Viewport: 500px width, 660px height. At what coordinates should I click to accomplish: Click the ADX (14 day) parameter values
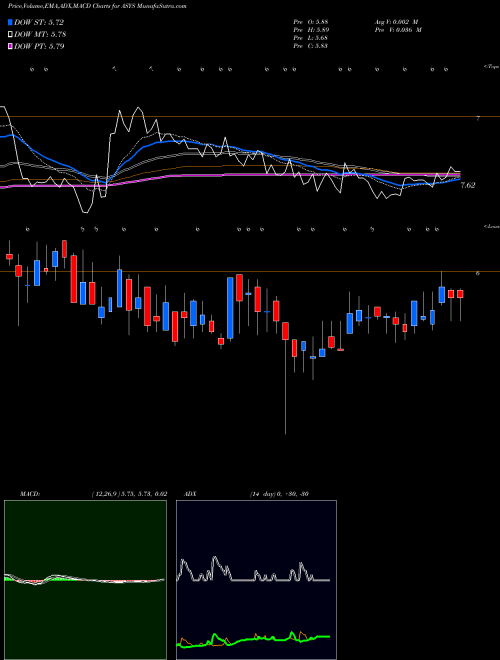coord(279,494)
